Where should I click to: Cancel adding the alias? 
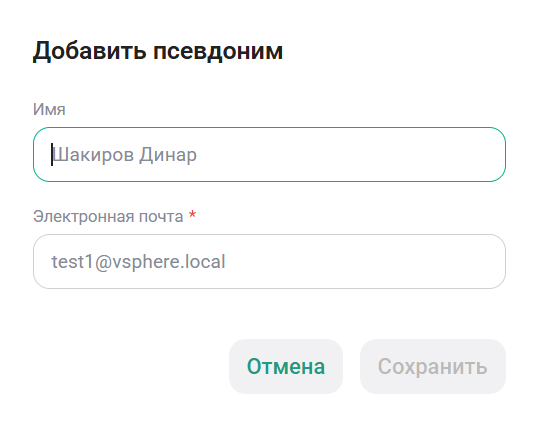click(286, 366)
